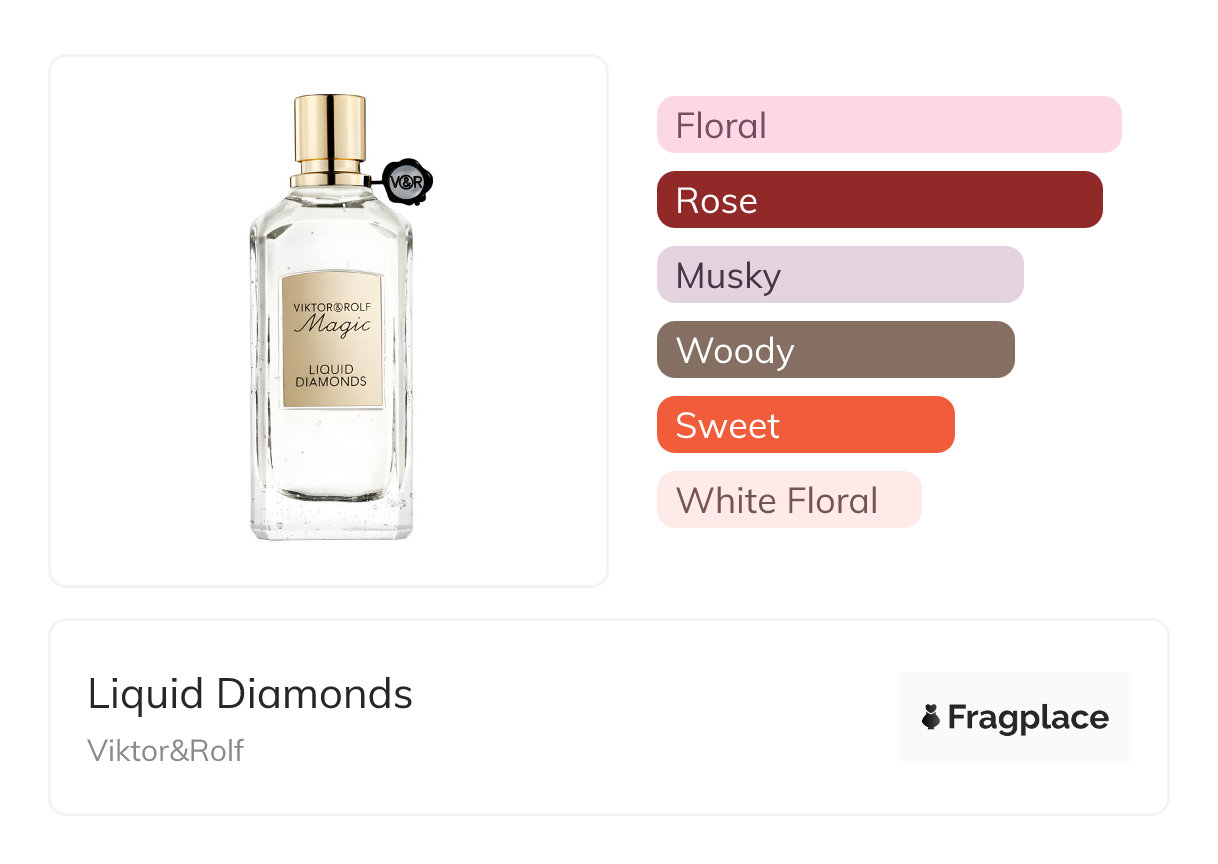This screenshot has height=864, width=1218.
Task: Open the Liquid Diamonds perfume title
Action: (x=250, y=694)
